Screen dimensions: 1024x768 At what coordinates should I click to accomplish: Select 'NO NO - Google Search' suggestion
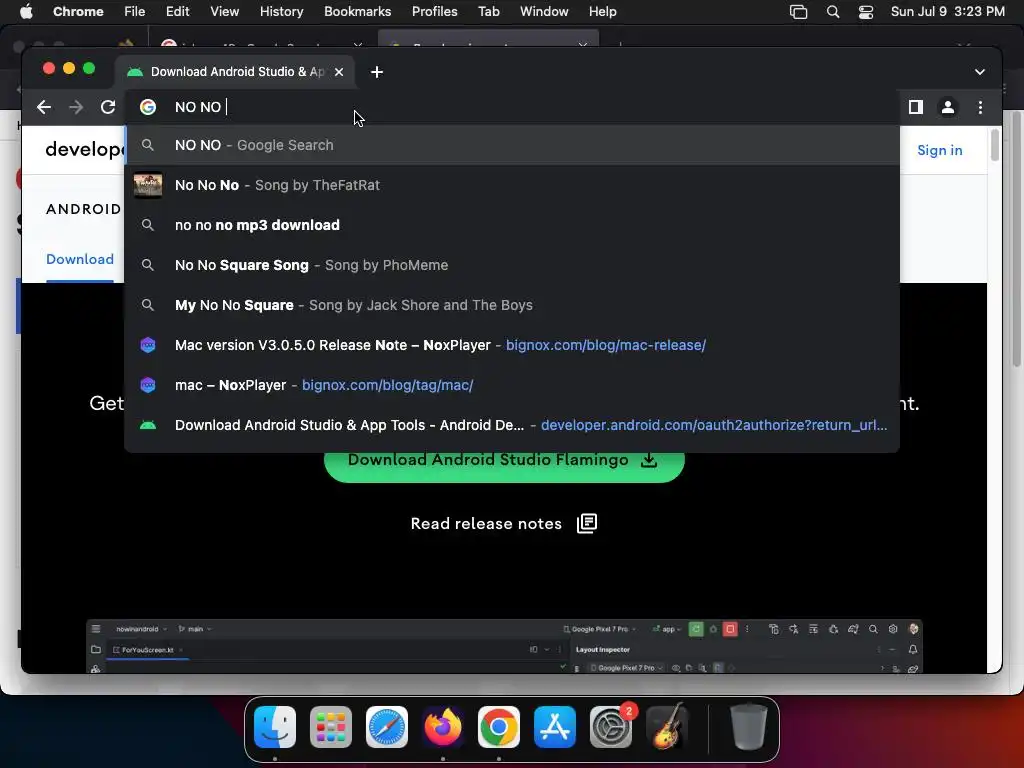click(x=513, y=145)
